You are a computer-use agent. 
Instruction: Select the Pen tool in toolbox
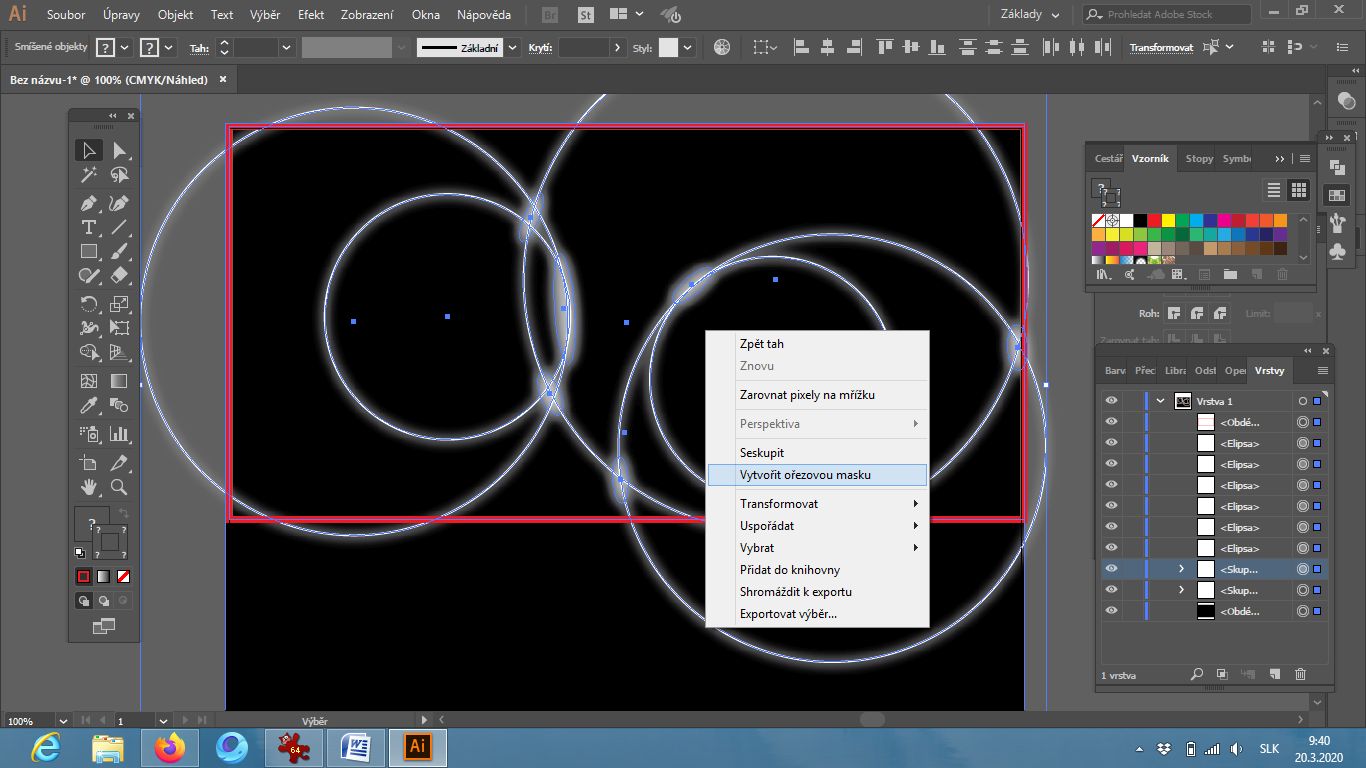pyautogui.click(x=89, y=203)
